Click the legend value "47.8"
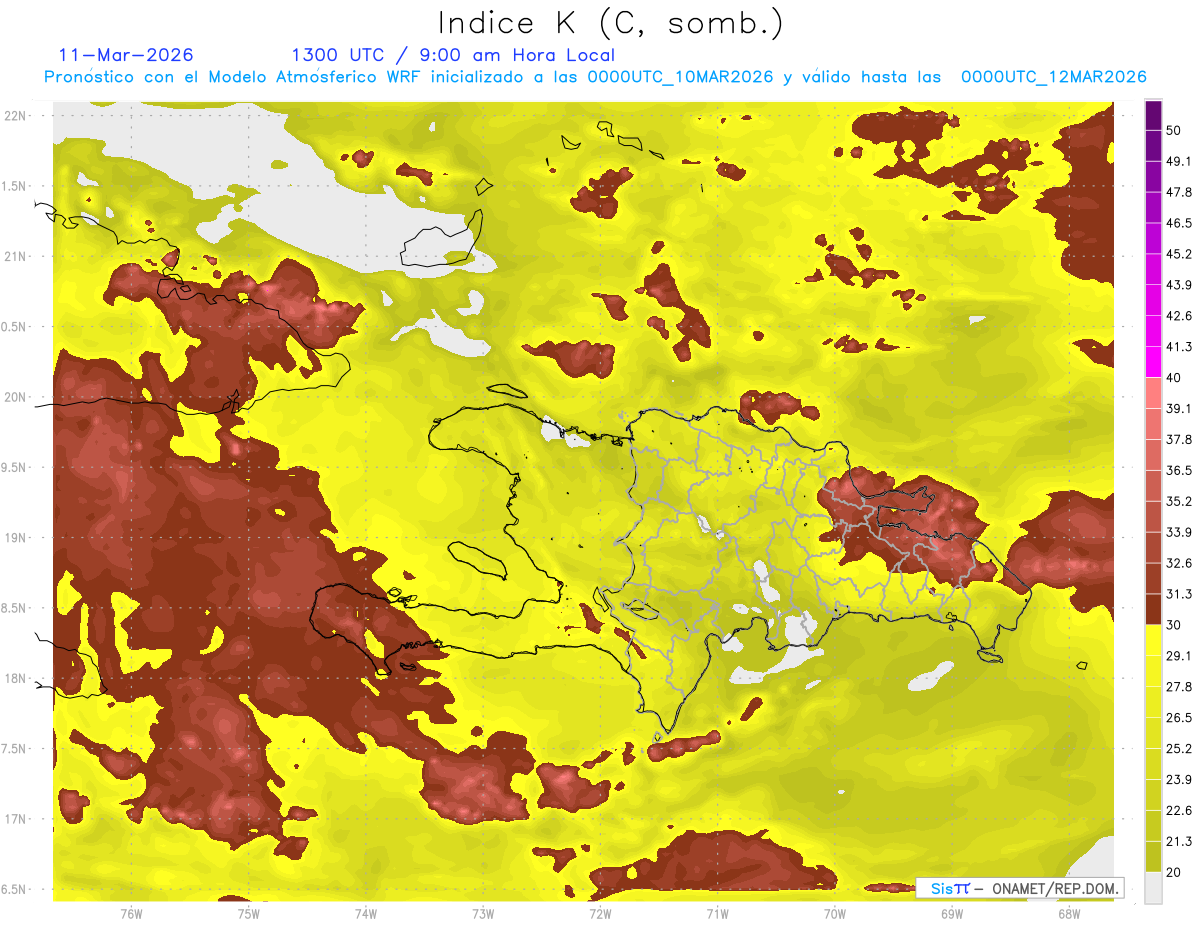Screen dimensions: 1200x927 (1179, 193)
